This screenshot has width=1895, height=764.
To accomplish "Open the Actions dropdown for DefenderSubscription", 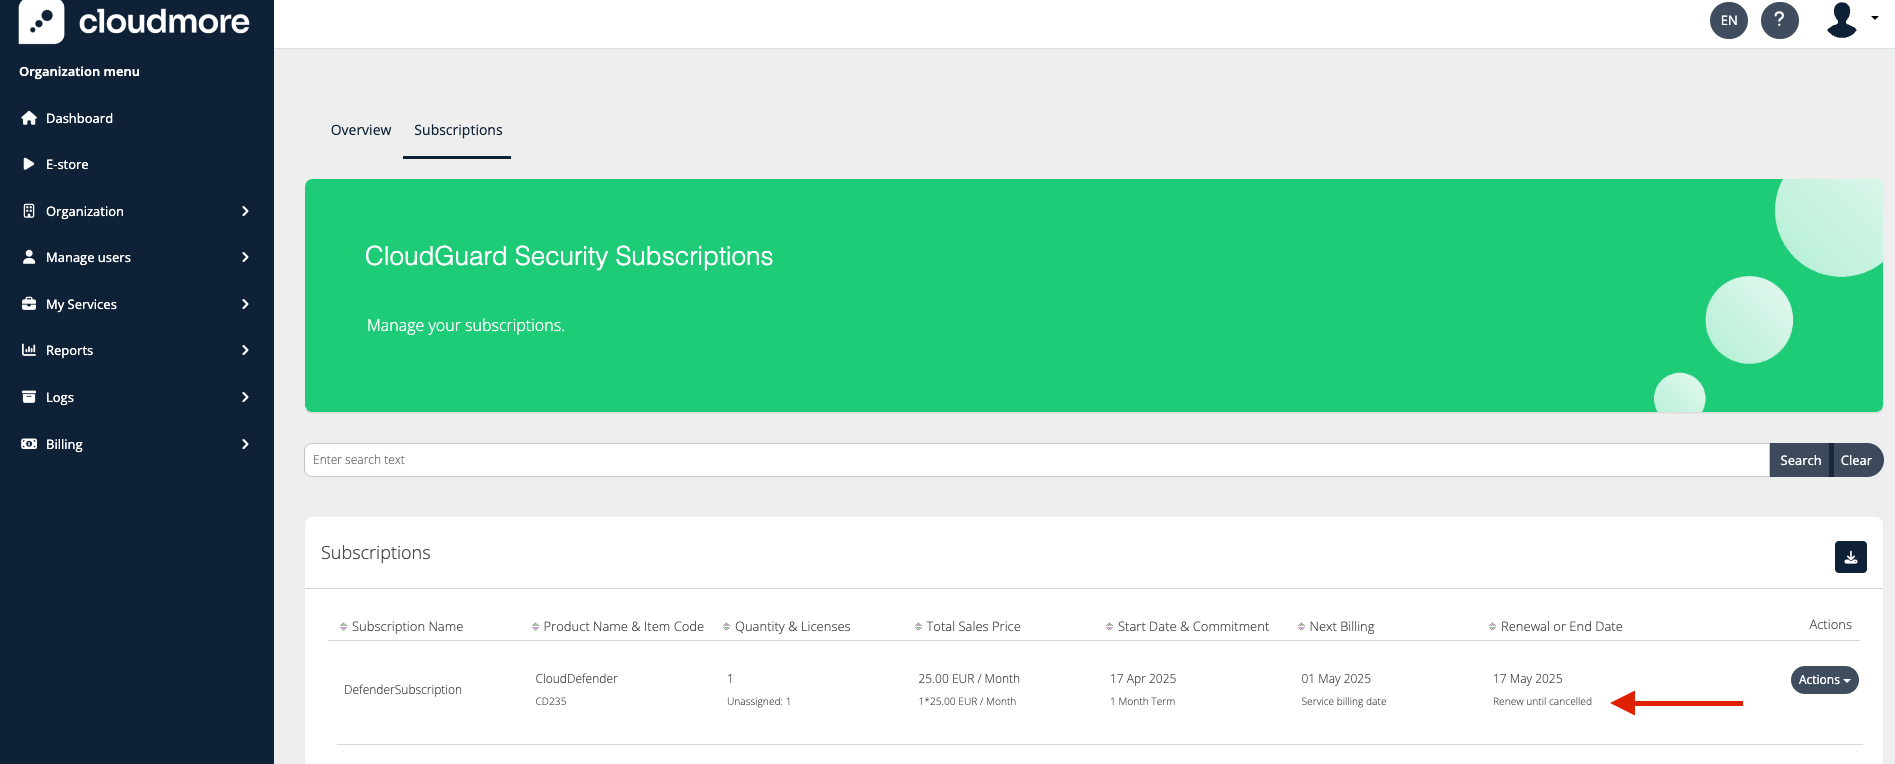I will pyautogui.click(x=1824, y=680).
